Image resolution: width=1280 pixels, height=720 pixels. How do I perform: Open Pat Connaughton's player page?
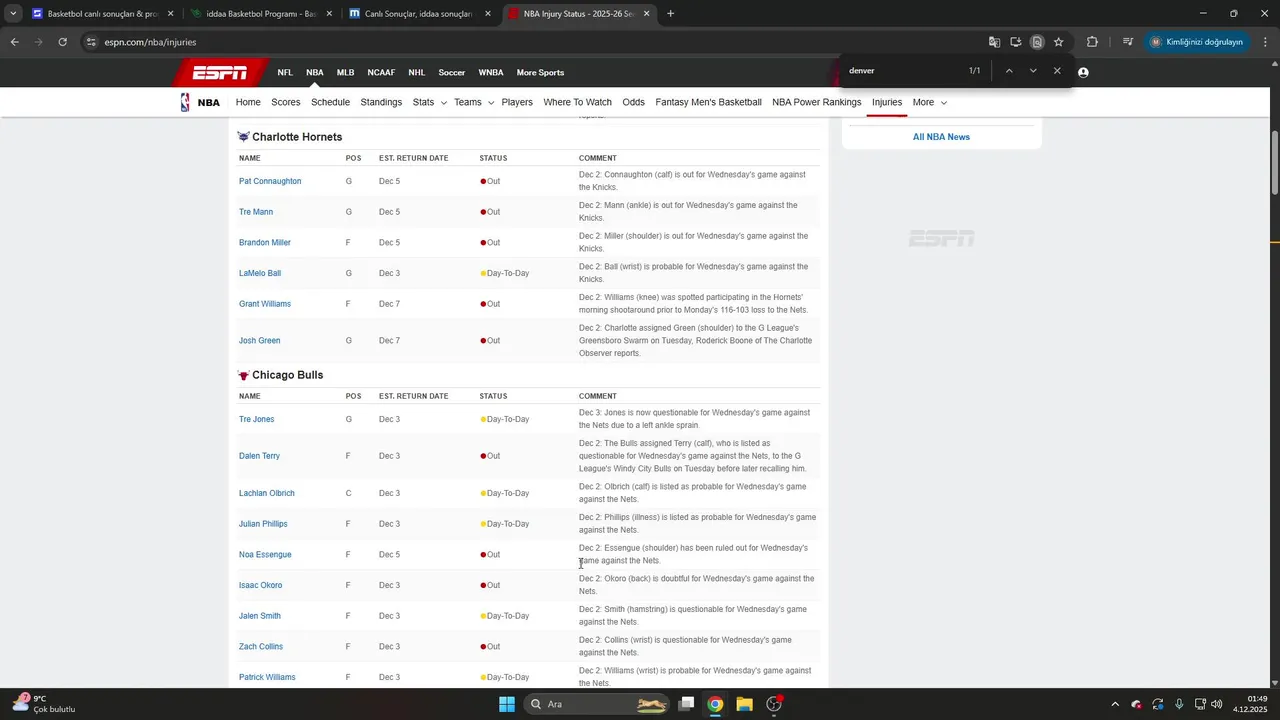[270, 181]
